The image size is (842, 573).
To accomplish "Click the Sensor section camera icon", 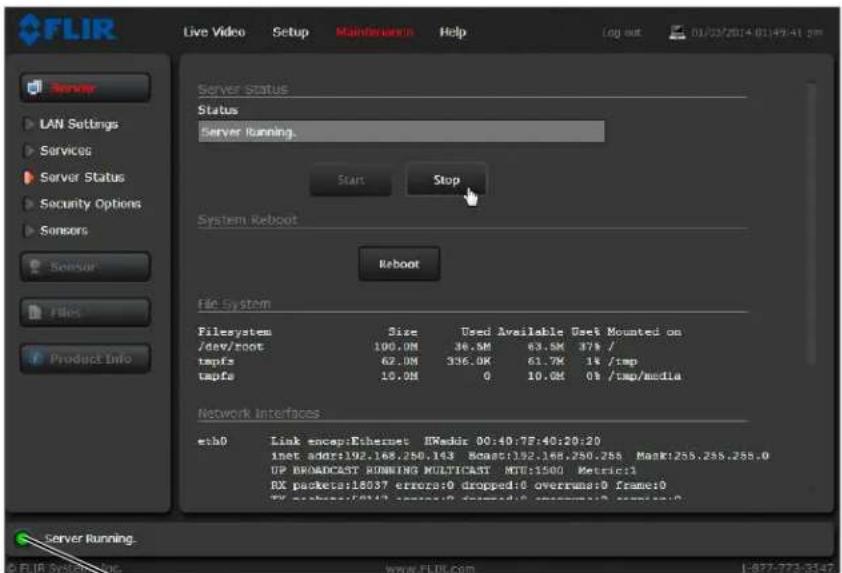I will point(35,266).
